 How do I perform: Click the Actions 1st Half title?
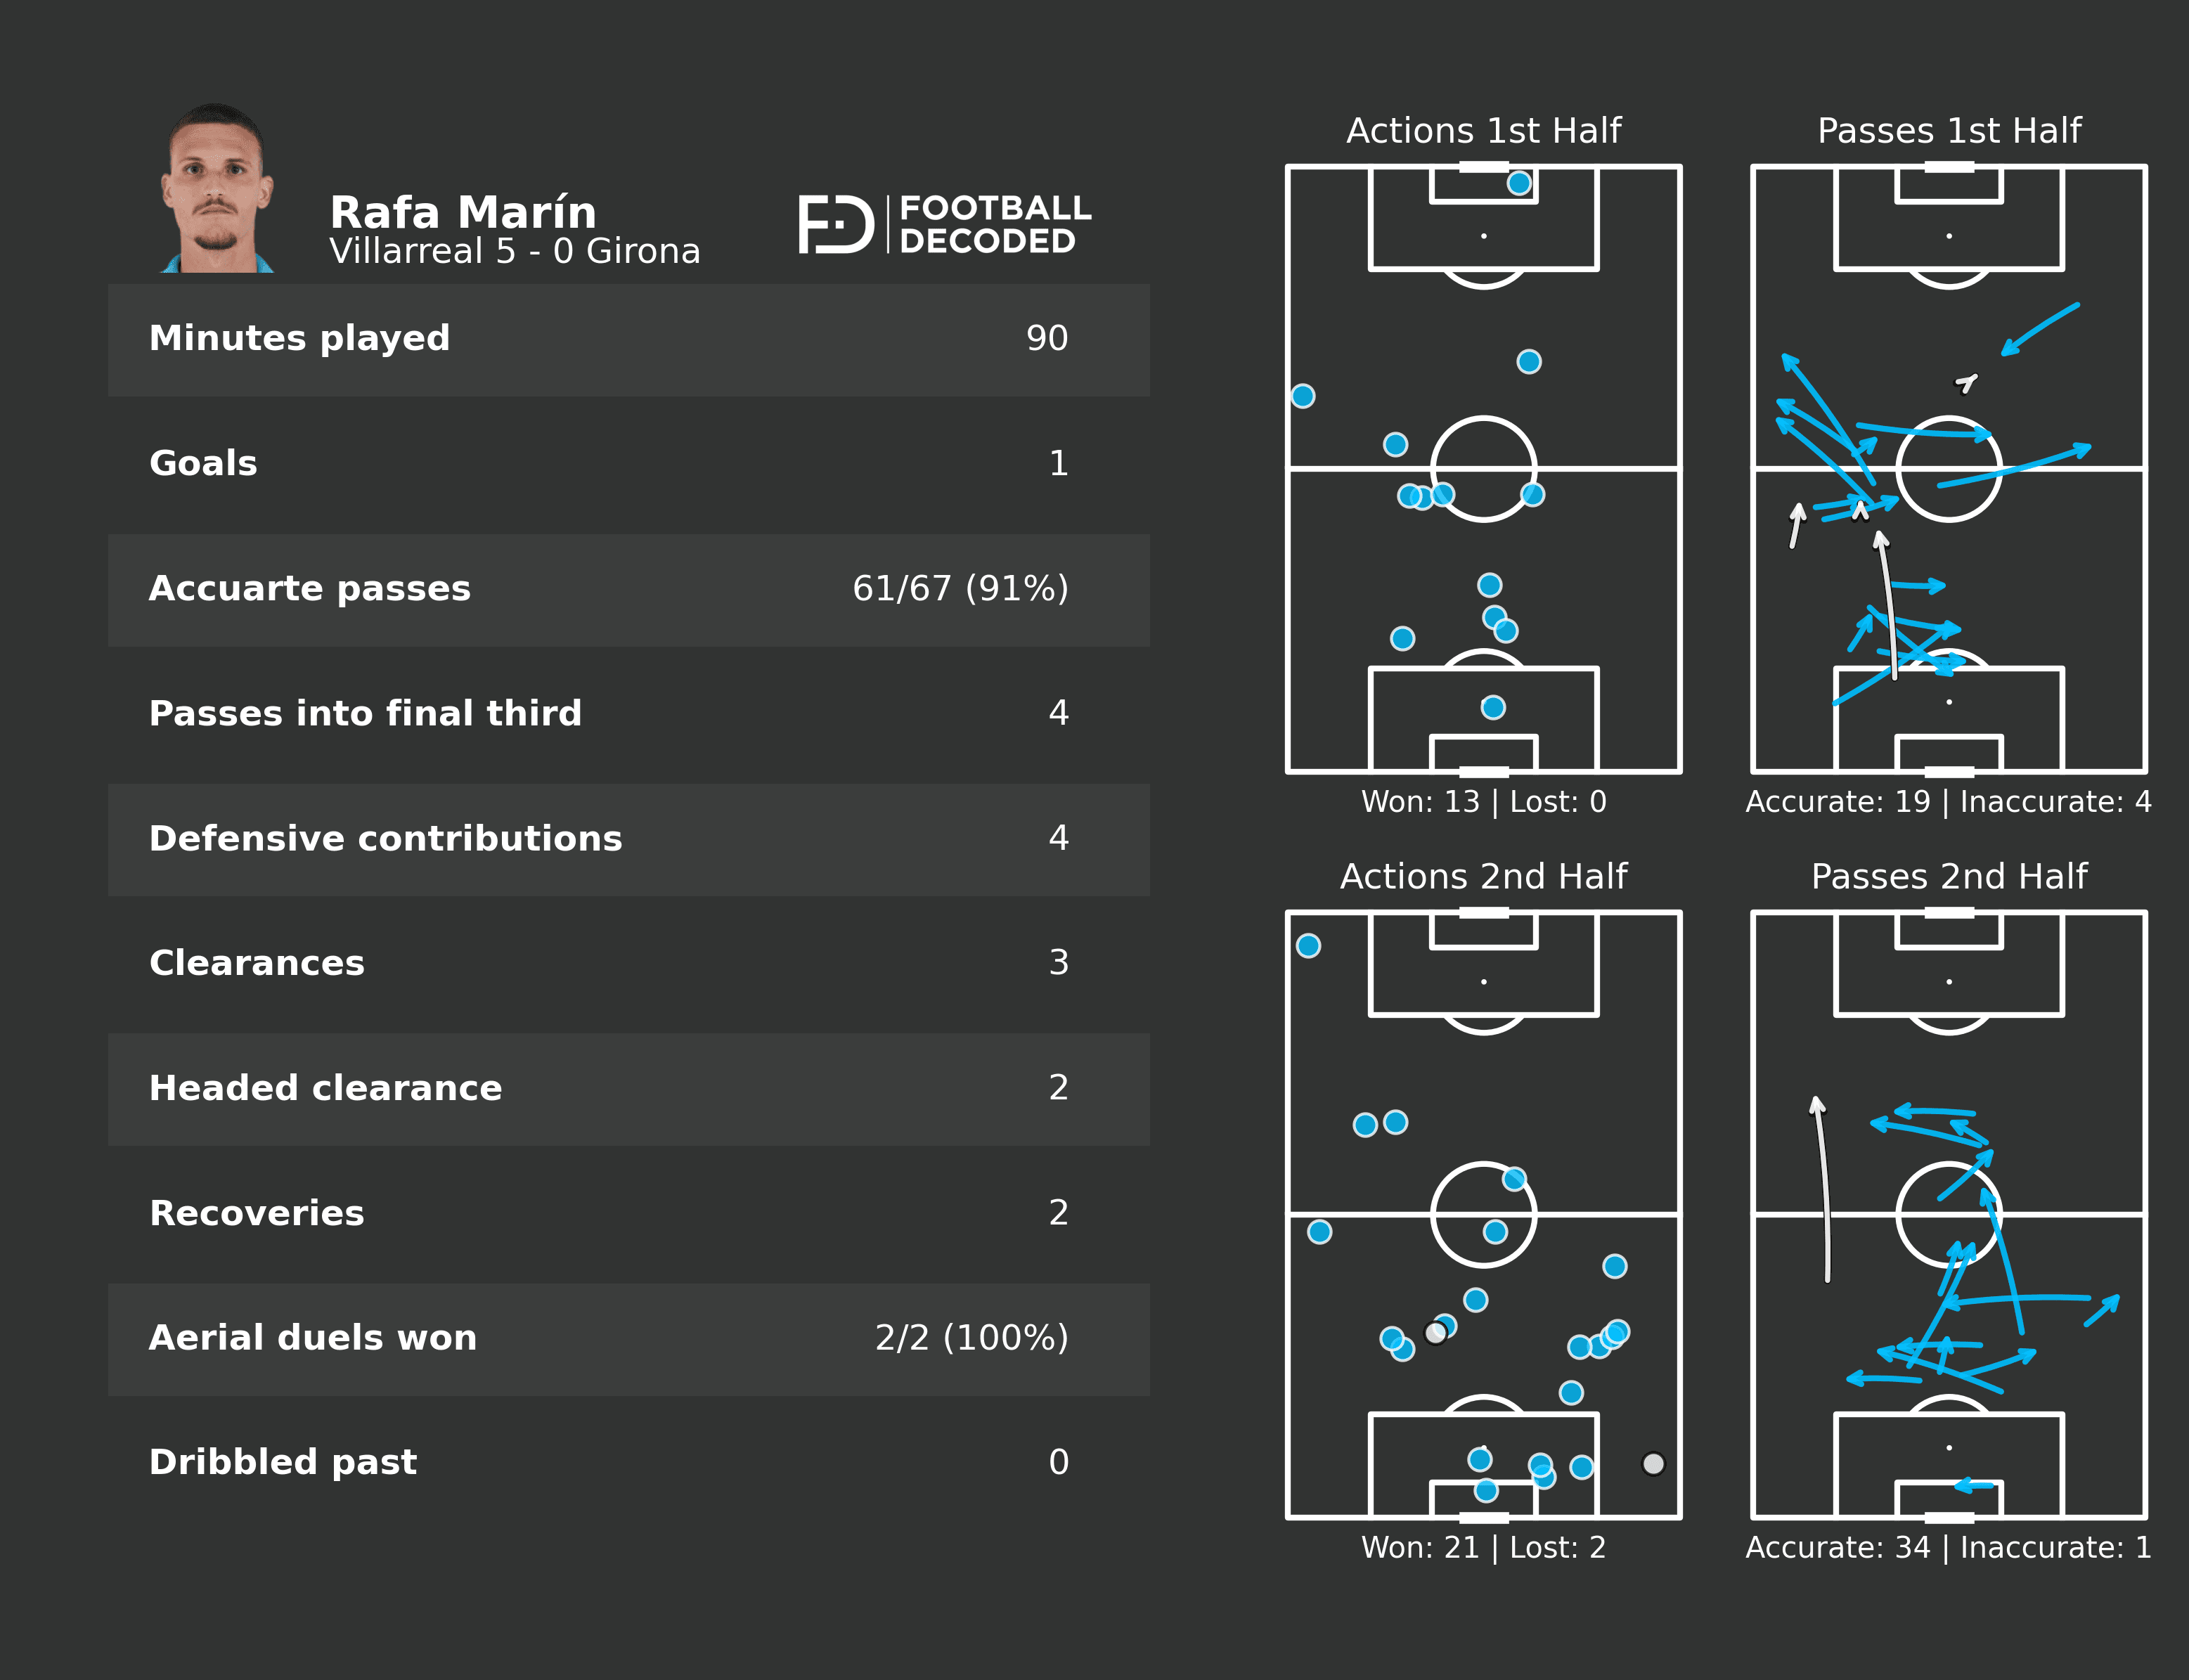(x=1483, y=131)
